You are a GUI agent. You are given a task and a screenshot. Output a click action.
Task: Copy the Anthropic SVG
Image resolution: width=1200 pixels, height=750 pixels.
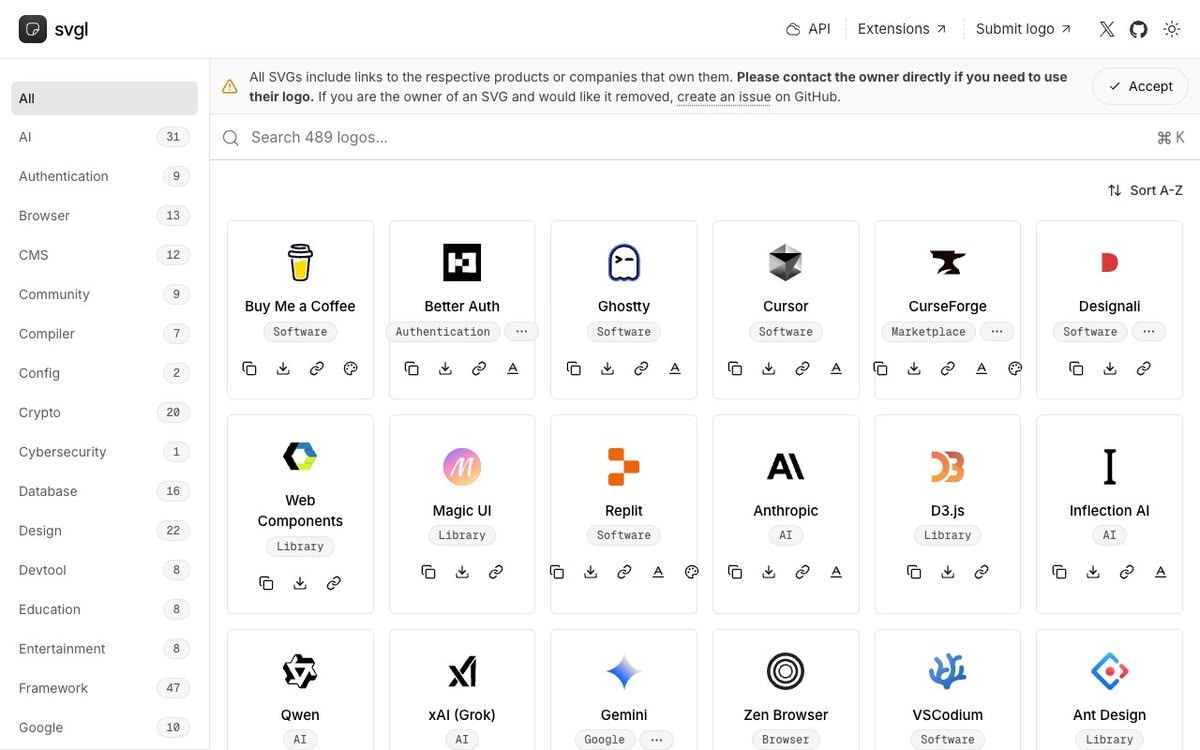click(735, 572)
